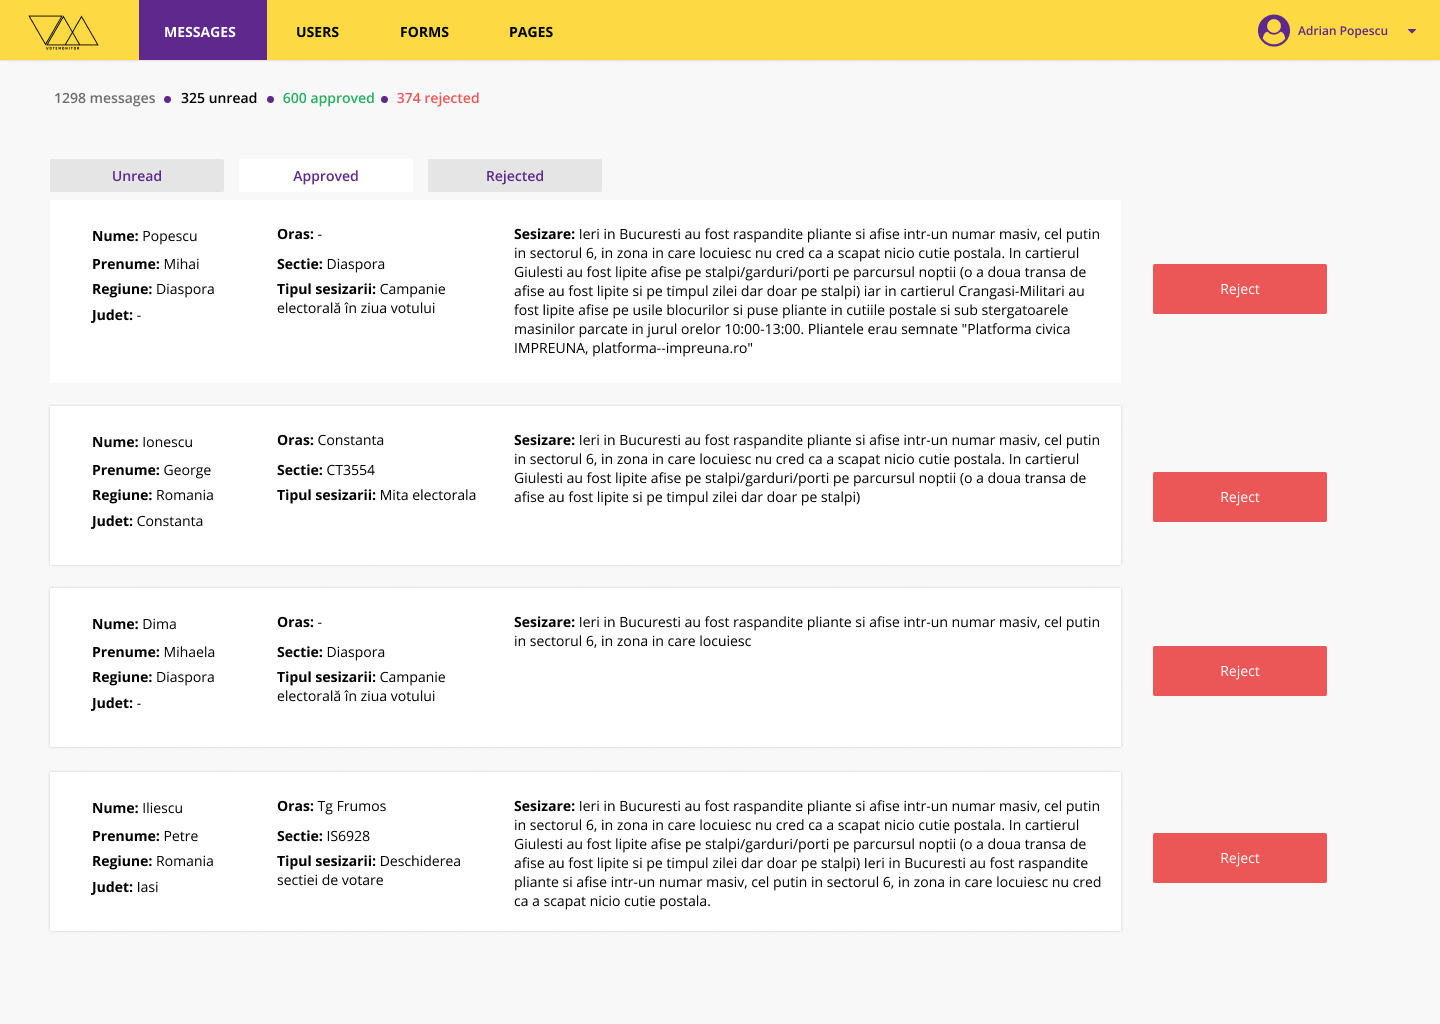The height and width of the screenshot is (1024, 1440).
Task: Click the Sesizare text in Popescu's card
Action: 807,291
